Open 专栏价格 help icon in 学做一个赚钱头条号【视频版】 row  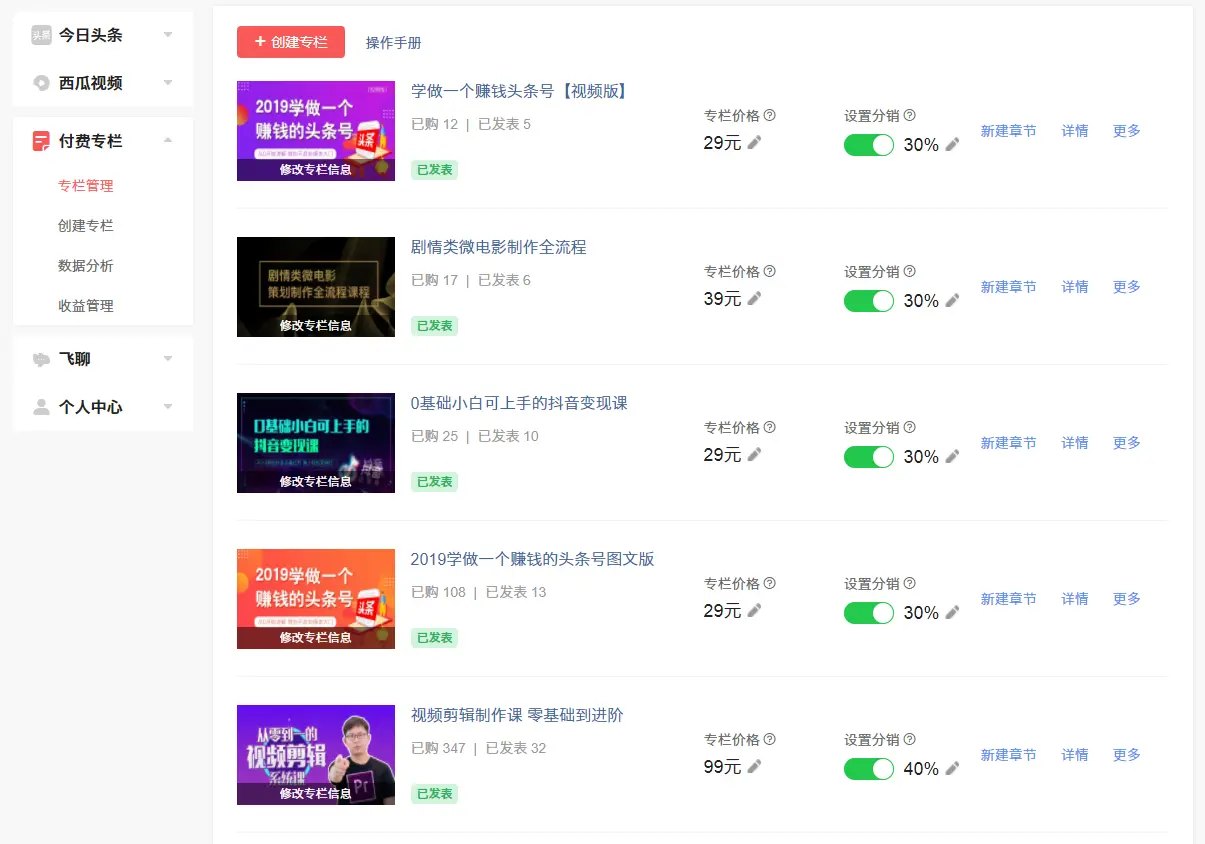tap(770, 116)
